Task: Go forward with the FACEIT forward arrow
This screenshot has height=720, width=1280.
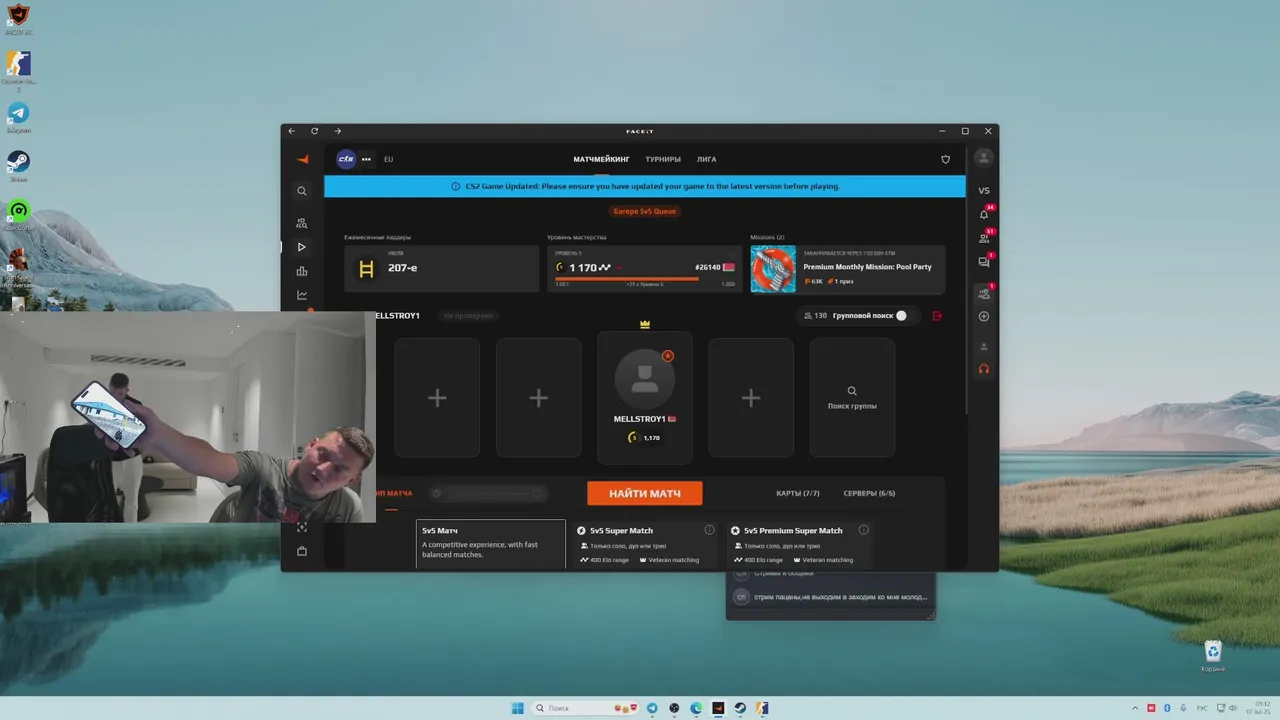Action: pyautogui.click(x=337, y=131)
